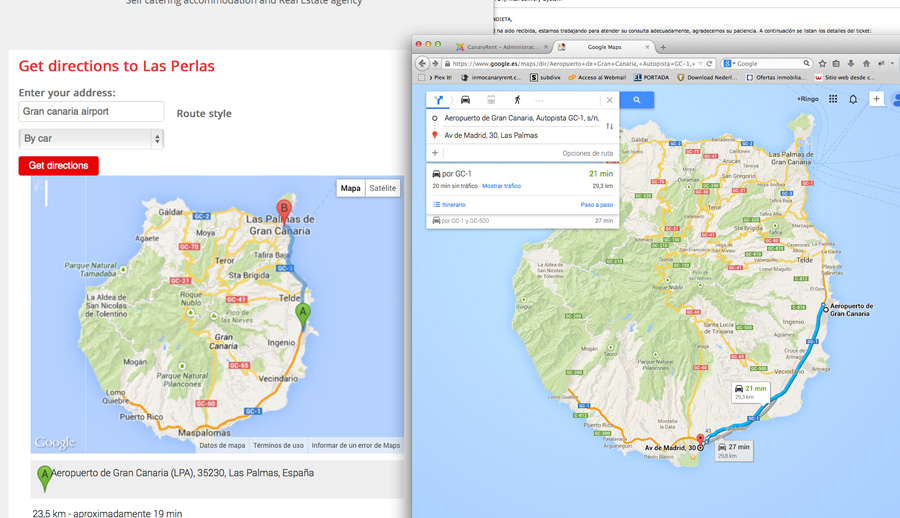Open Google apps grid icon
900x518 pixels.
point(833,99)
